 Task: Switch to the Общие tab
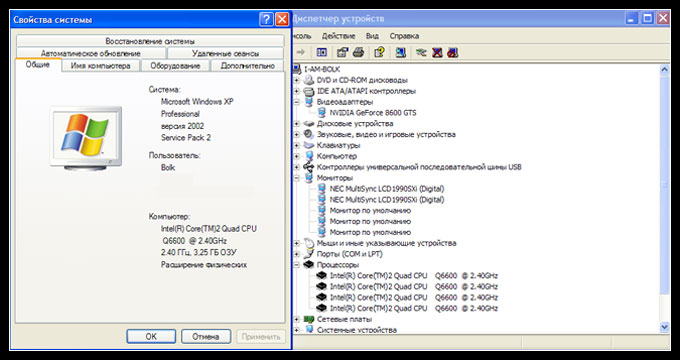(38, 65)
